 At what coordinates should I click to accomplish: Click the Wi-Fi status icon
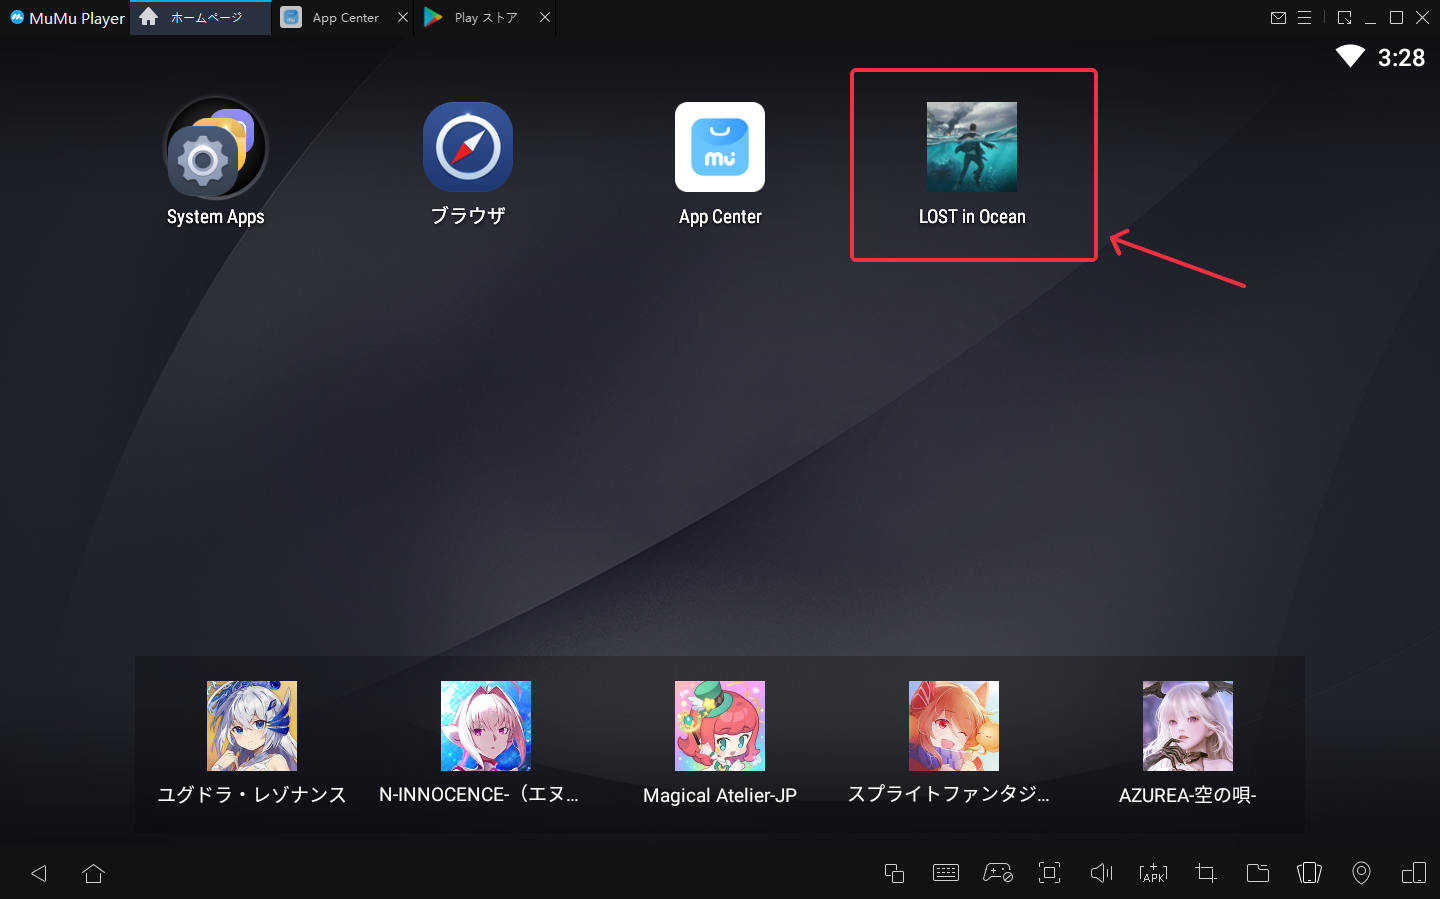(1350, 57)
